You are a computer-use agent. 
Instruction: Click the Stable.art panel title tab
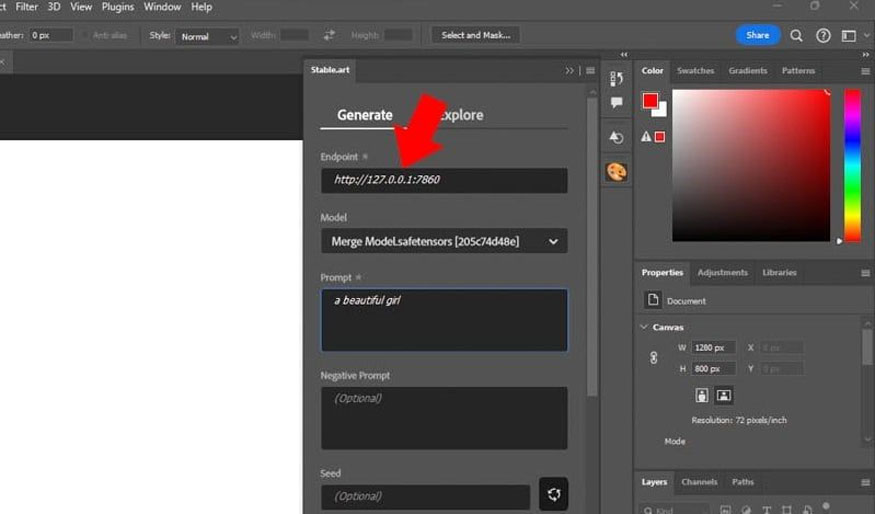(330, 70)
